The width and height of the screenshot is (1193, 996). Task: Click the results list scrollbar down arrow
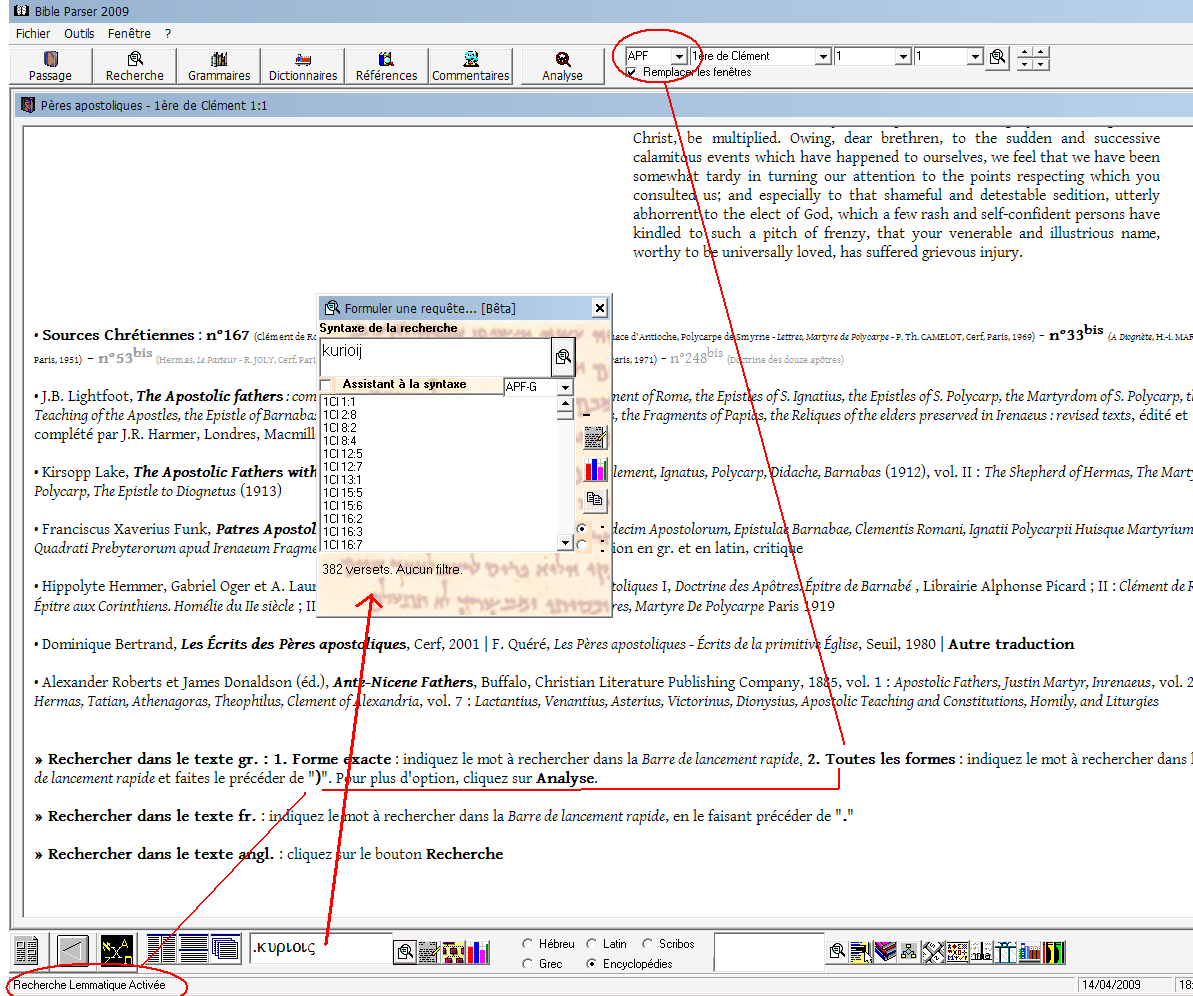point(565,543)
